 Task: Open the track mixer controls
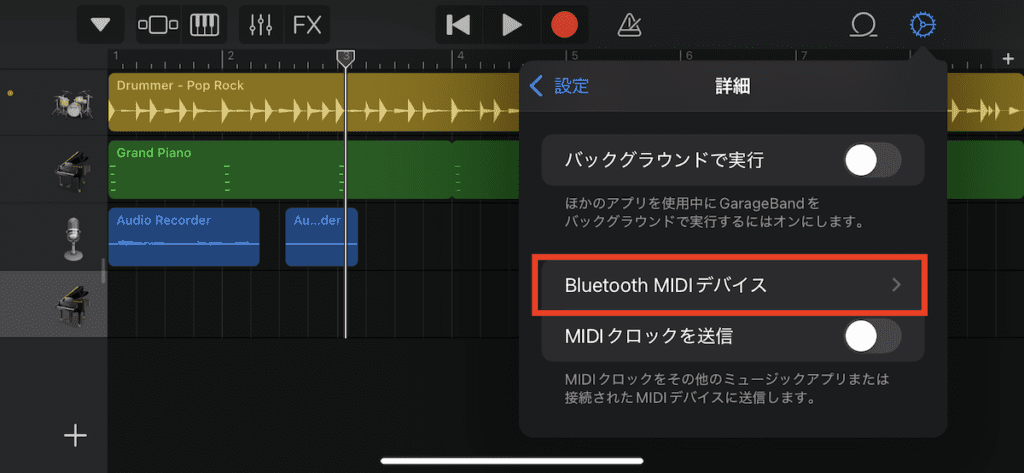point(260,25)
